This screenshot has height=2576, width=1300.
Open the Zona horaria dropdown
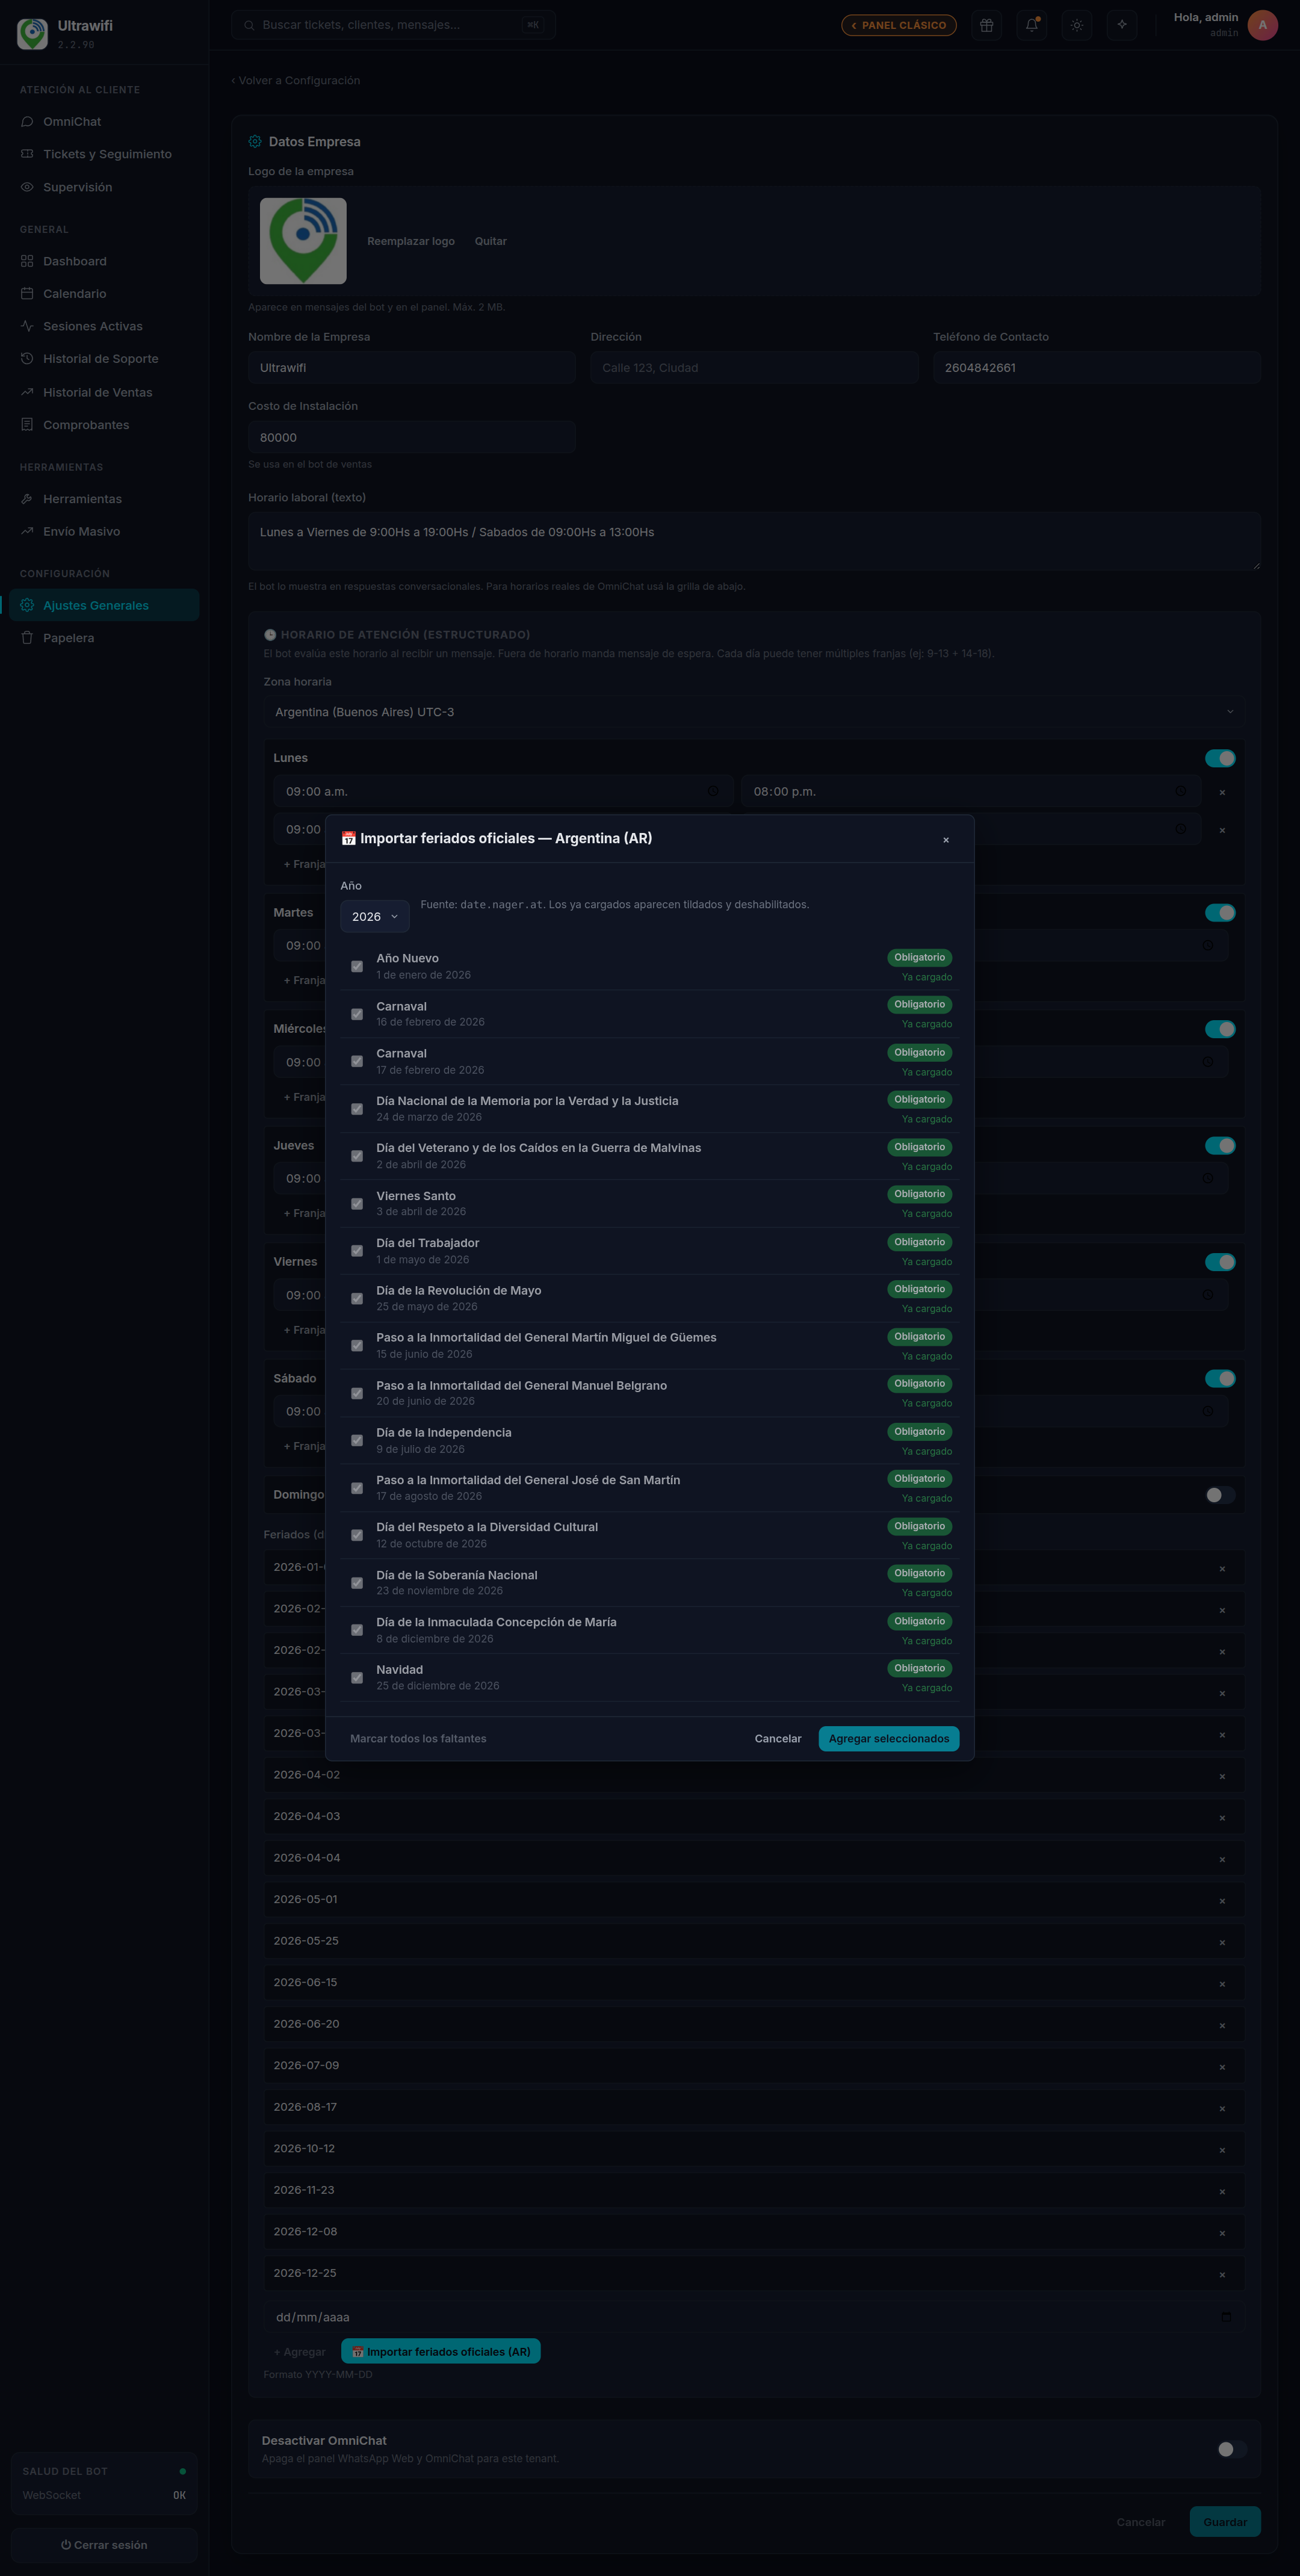click(x=754, y=712)
